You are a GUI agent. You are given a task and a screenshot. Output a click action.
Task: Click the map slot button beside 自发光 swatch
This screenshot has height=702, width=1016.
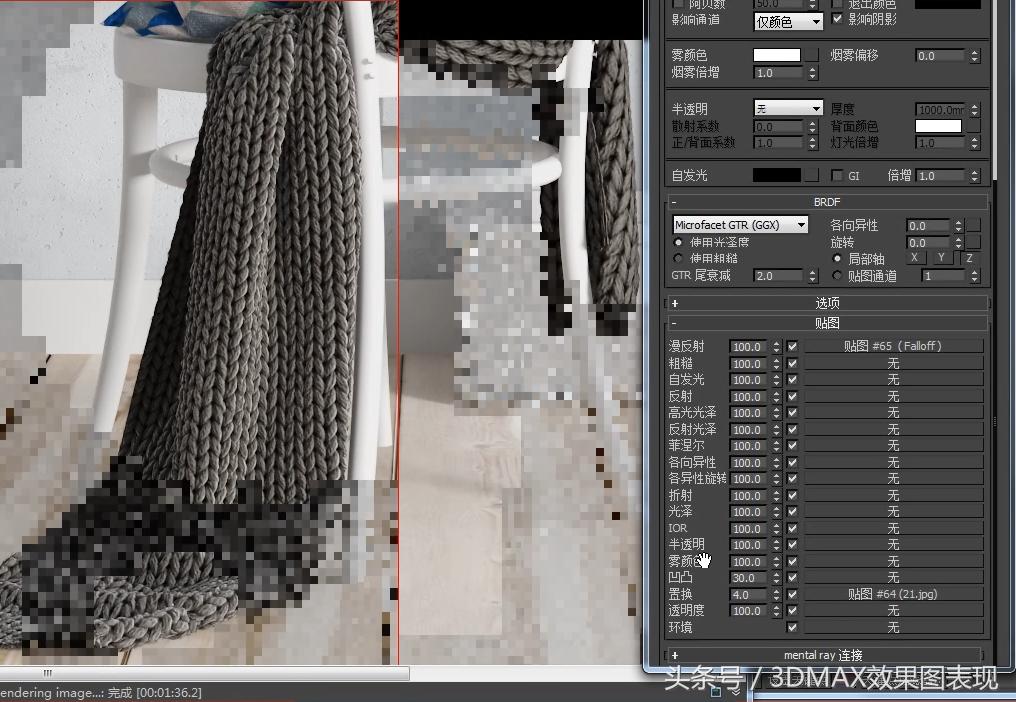[813, 175]
